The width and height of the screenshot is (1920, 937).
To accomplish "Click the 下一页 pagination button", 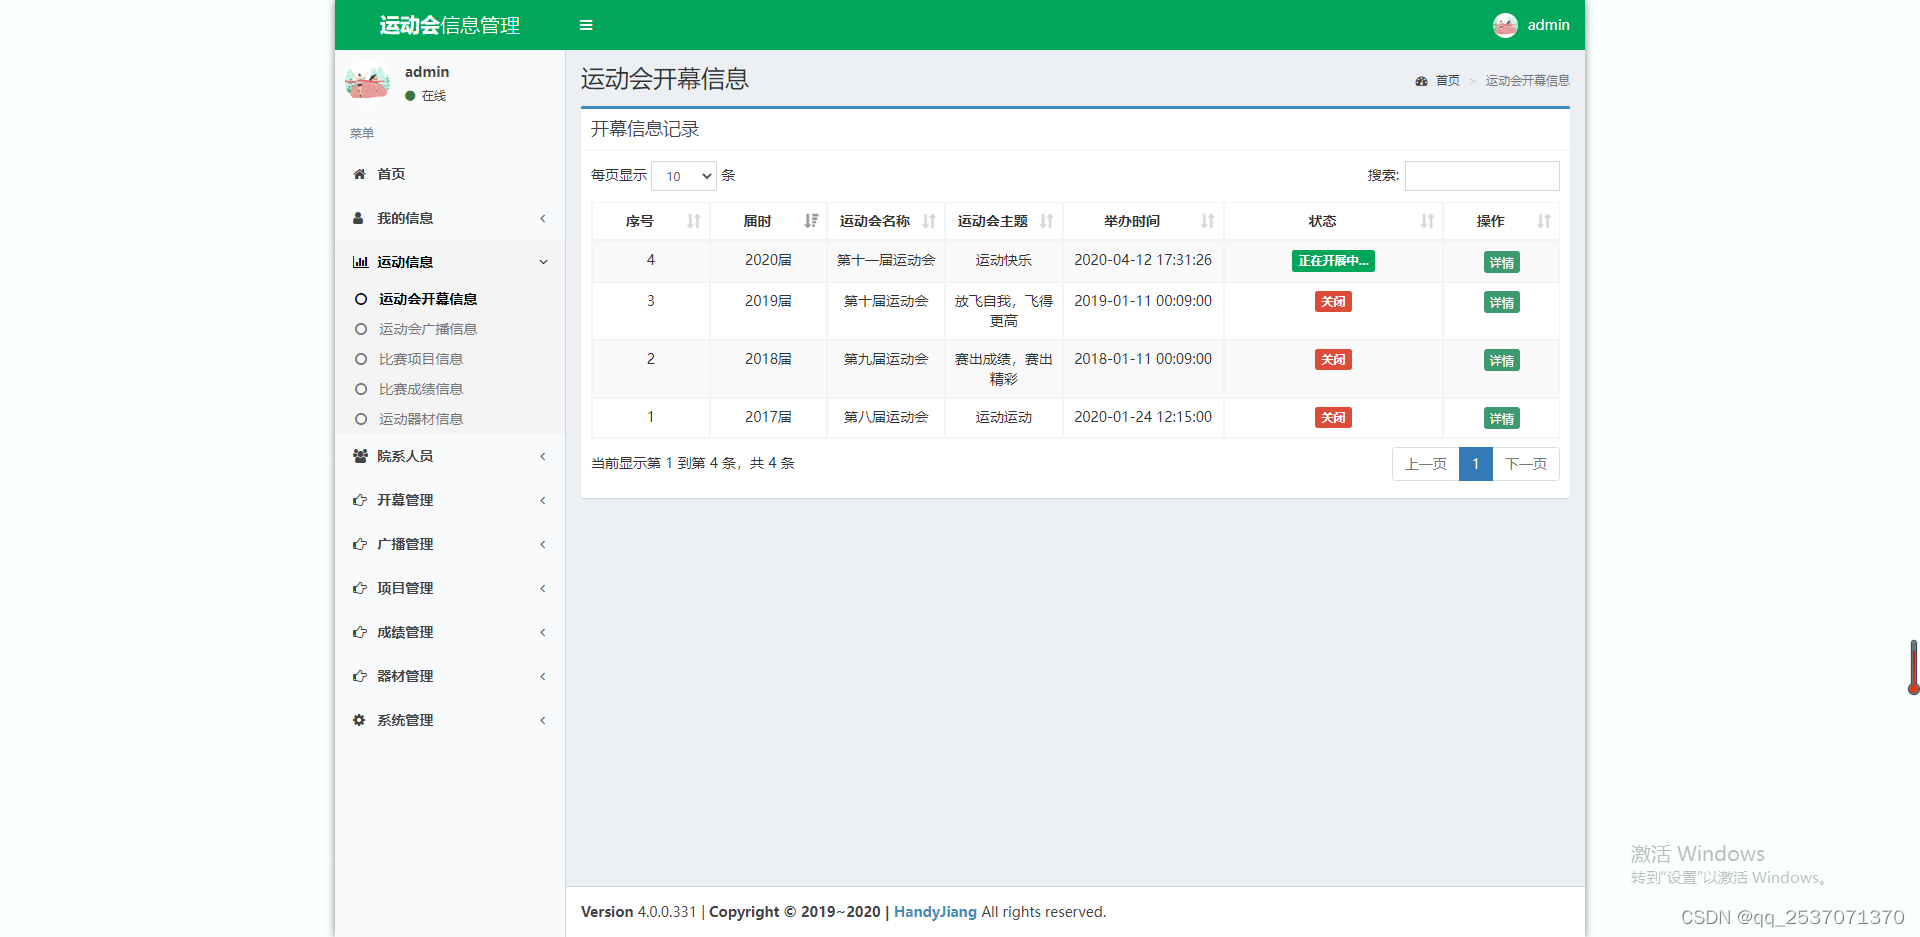I will (1526, 464).
